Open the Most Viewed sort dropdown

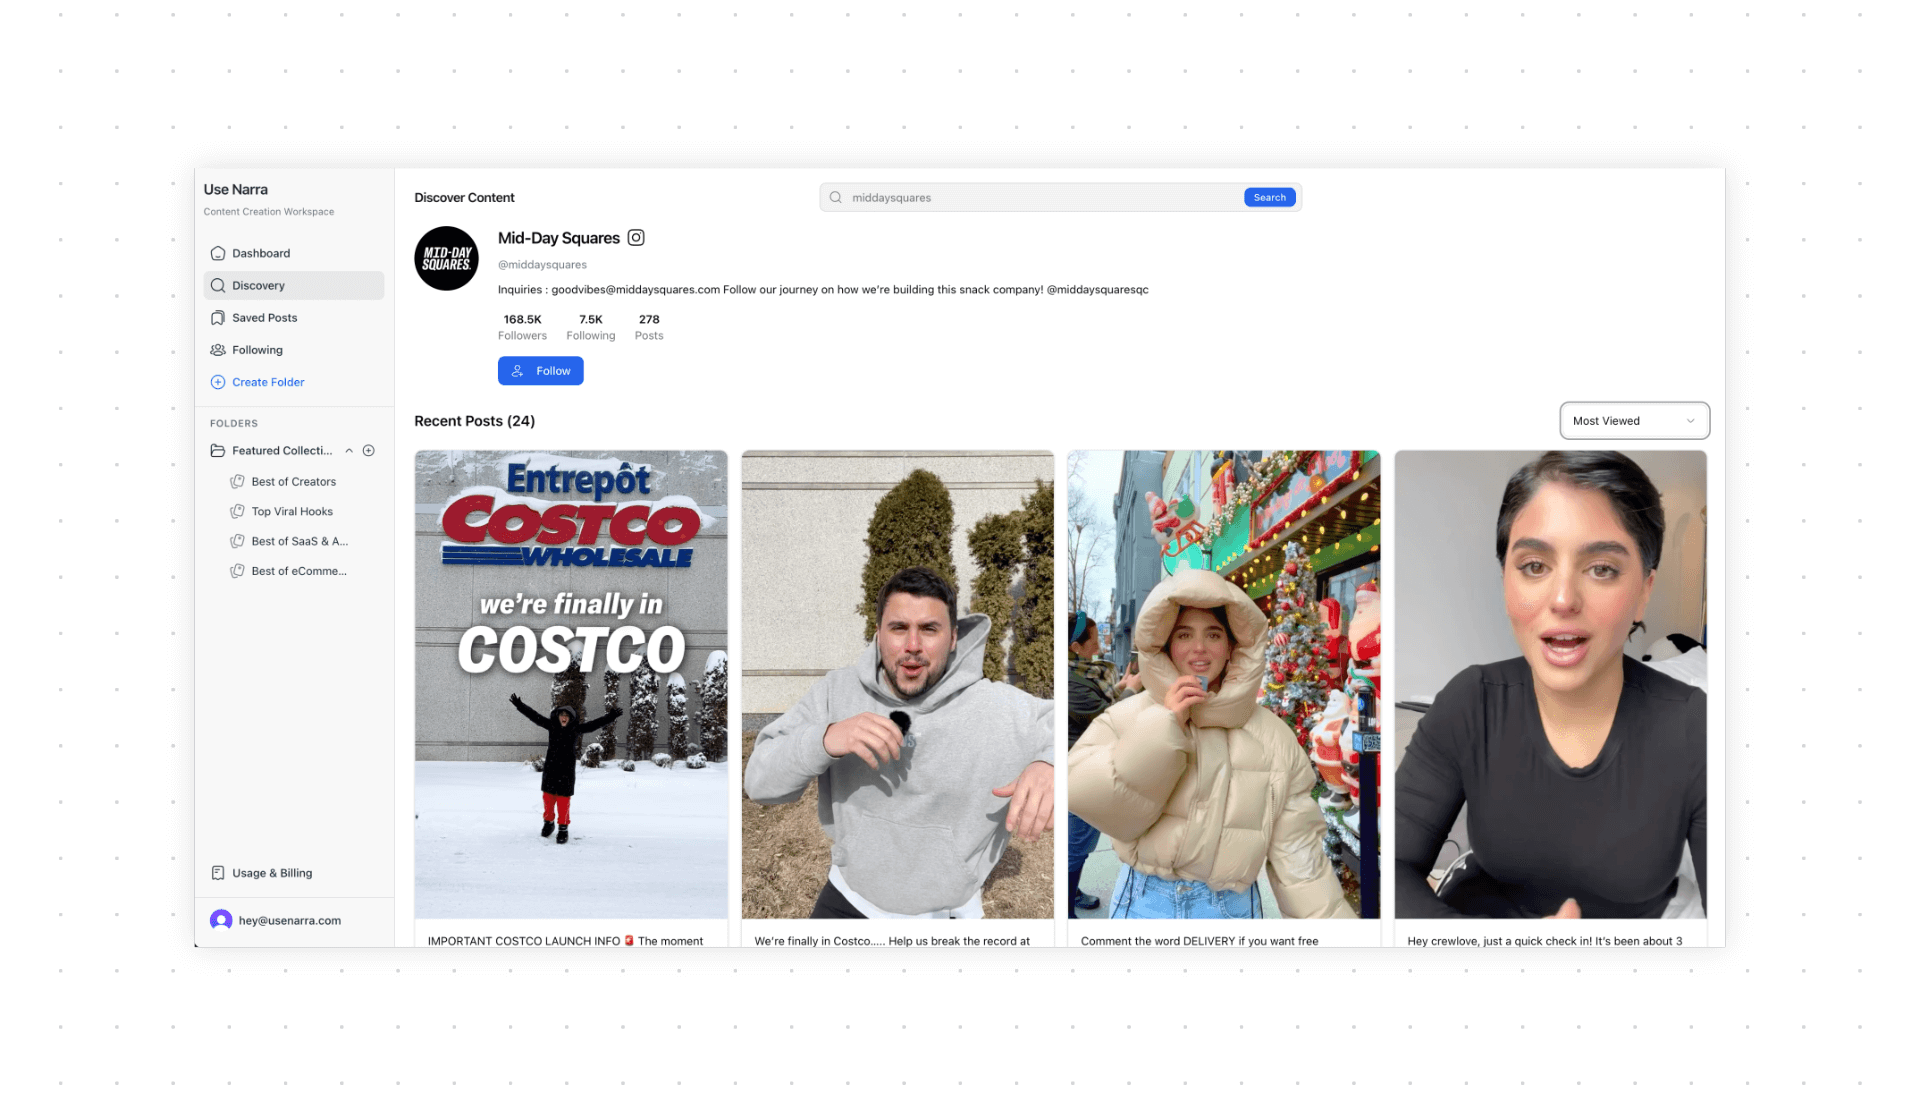[x=1634, y=421]
